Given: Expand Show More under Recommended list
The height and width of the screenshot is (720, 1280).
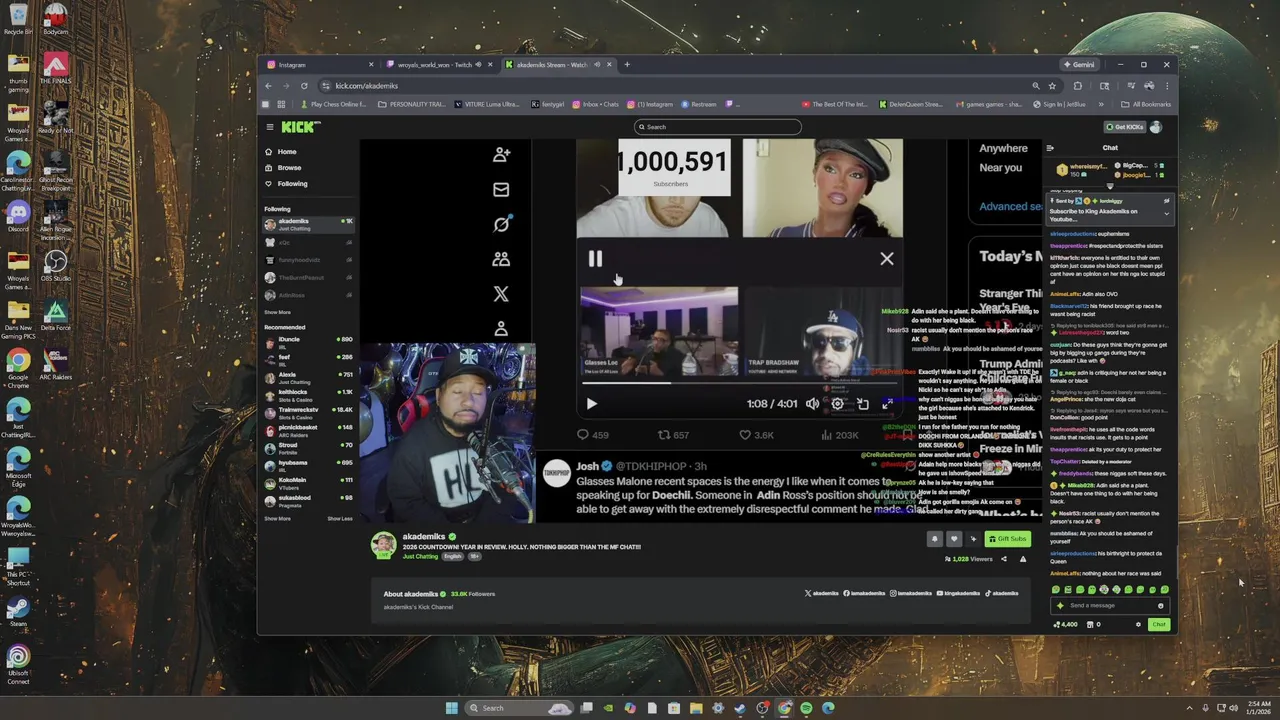Looking at the screenshot, I should tap(277, 518).
